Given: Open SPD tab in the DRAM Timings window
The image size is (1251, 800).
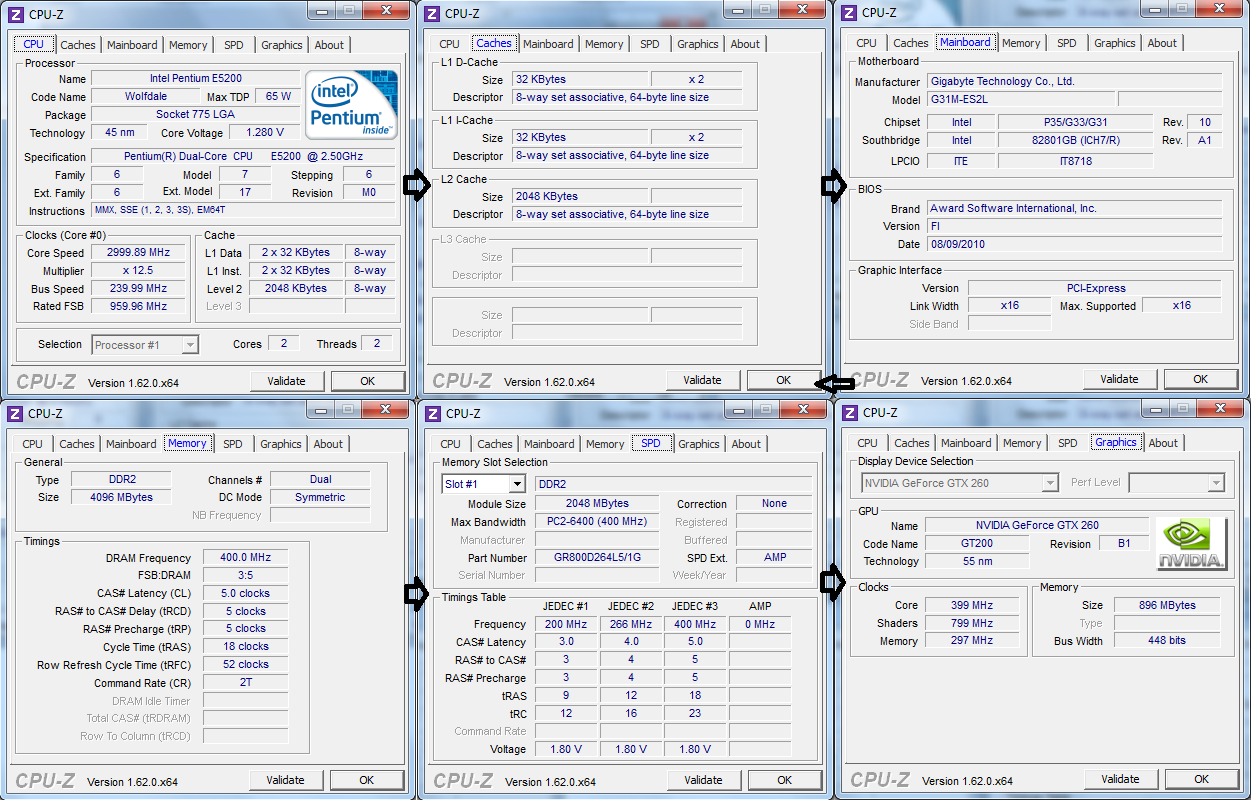Looking at the screenshot, I should 232,444.
